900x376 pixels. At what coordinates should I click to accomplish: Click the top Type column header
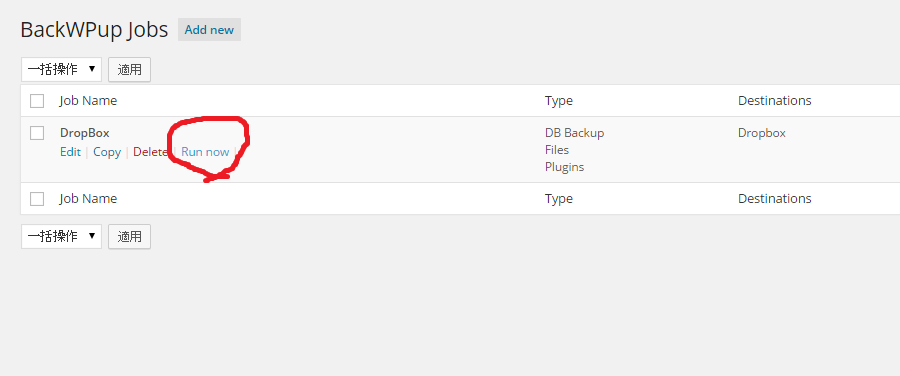558,100
